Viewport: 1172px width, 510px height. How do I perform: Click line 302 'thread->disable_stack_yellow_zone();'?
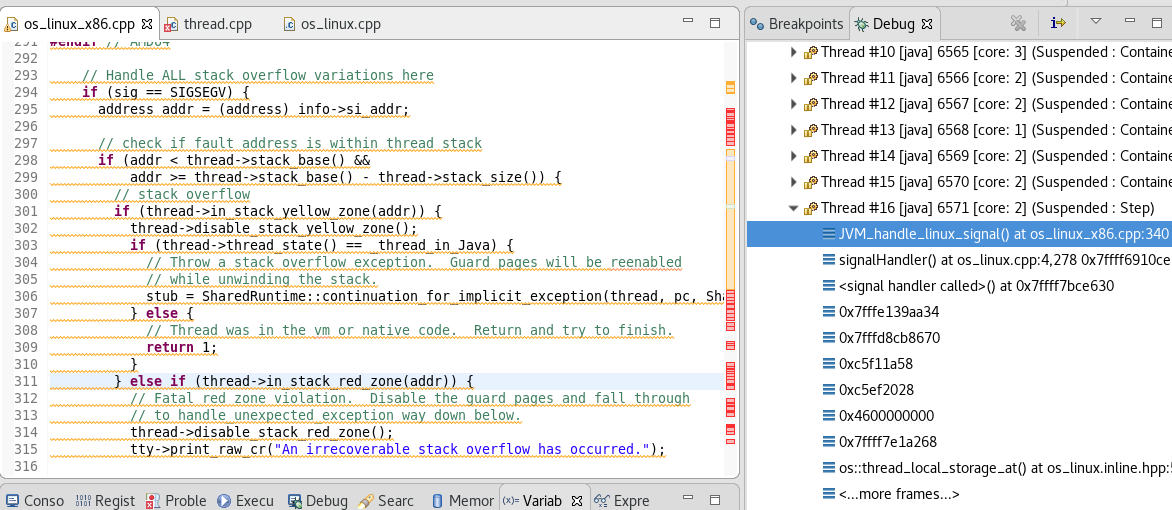(274, 228)
